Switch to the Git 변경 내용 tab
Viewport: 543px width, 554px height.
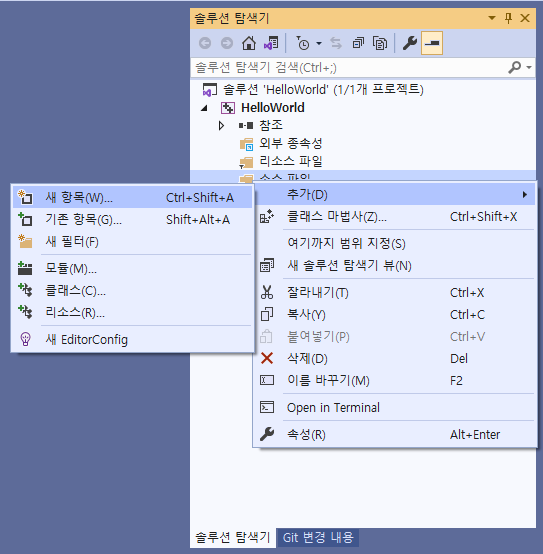coord(318,537)
